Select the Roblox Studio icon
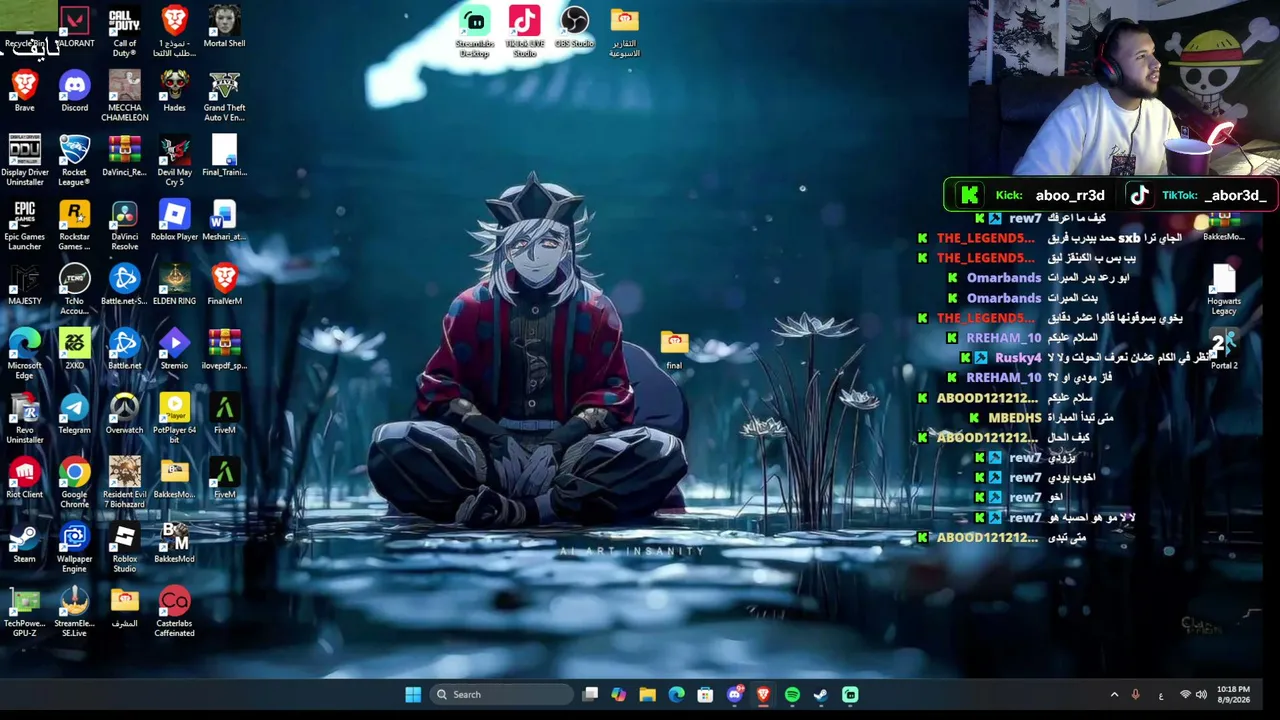This screenshot has width=1280, height=720. [124, 547]
